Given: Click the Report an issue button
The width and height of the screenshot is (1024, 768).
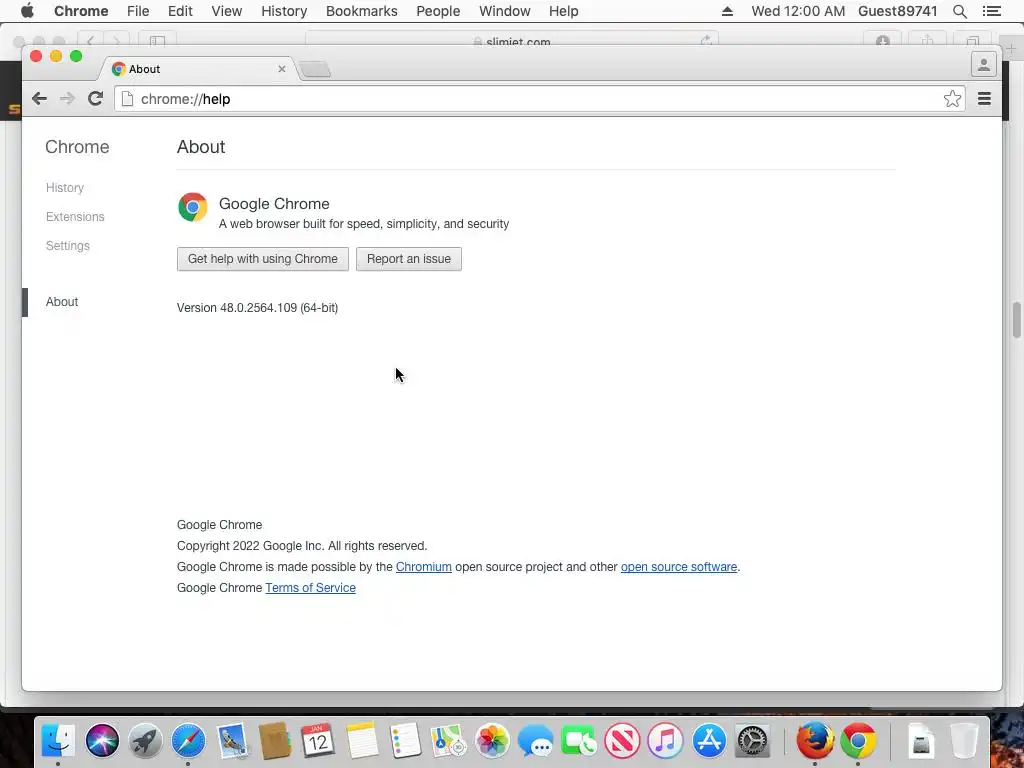Looking at the screenshot, I should point(409,259).
